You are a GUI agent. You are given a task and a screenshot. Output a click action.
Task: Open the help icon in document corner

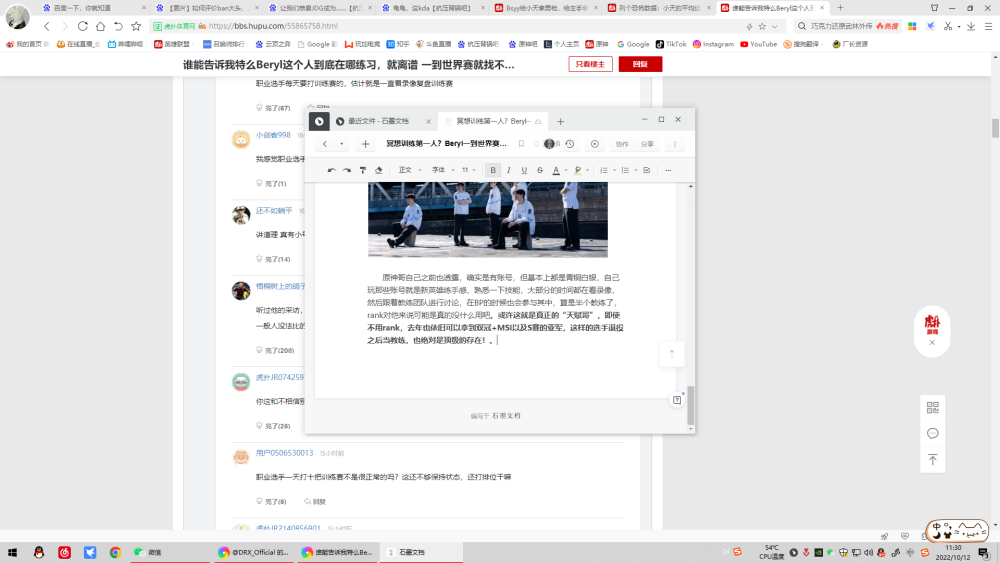(x=677, y=400)
